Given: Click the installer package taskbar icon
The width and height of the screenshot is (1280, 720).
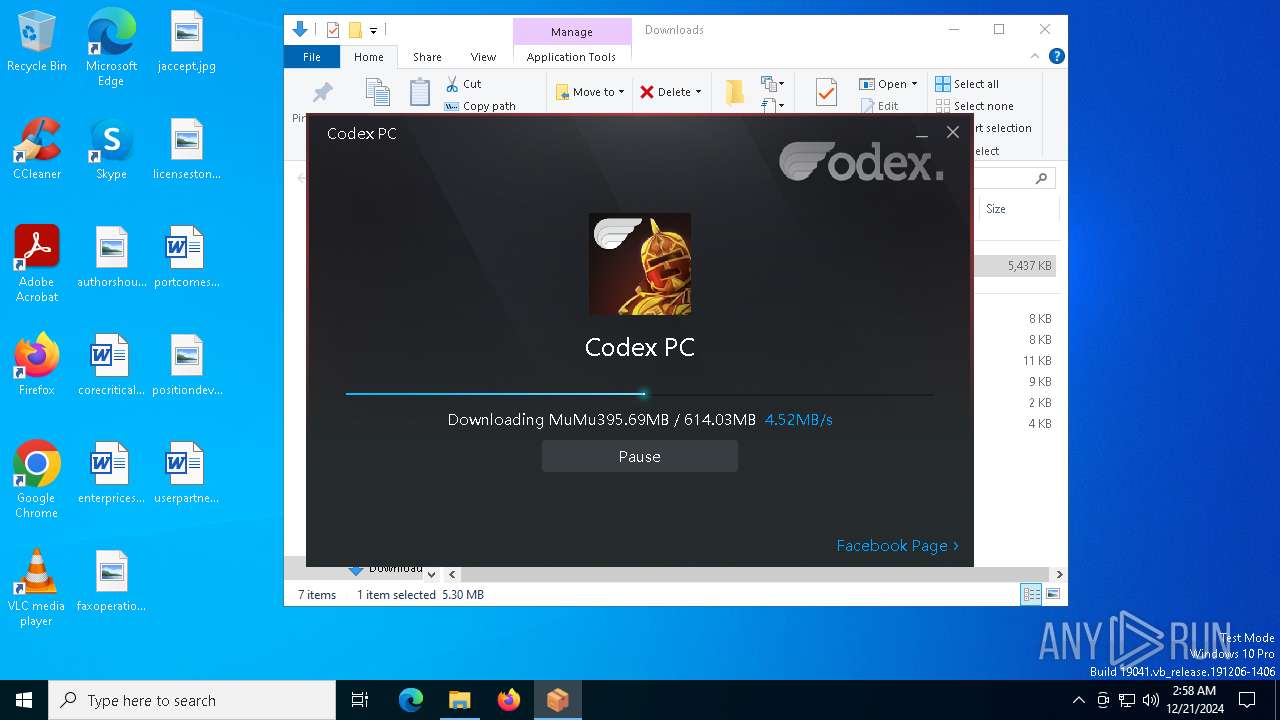Looking at the screenshot, I should [557, 700].
